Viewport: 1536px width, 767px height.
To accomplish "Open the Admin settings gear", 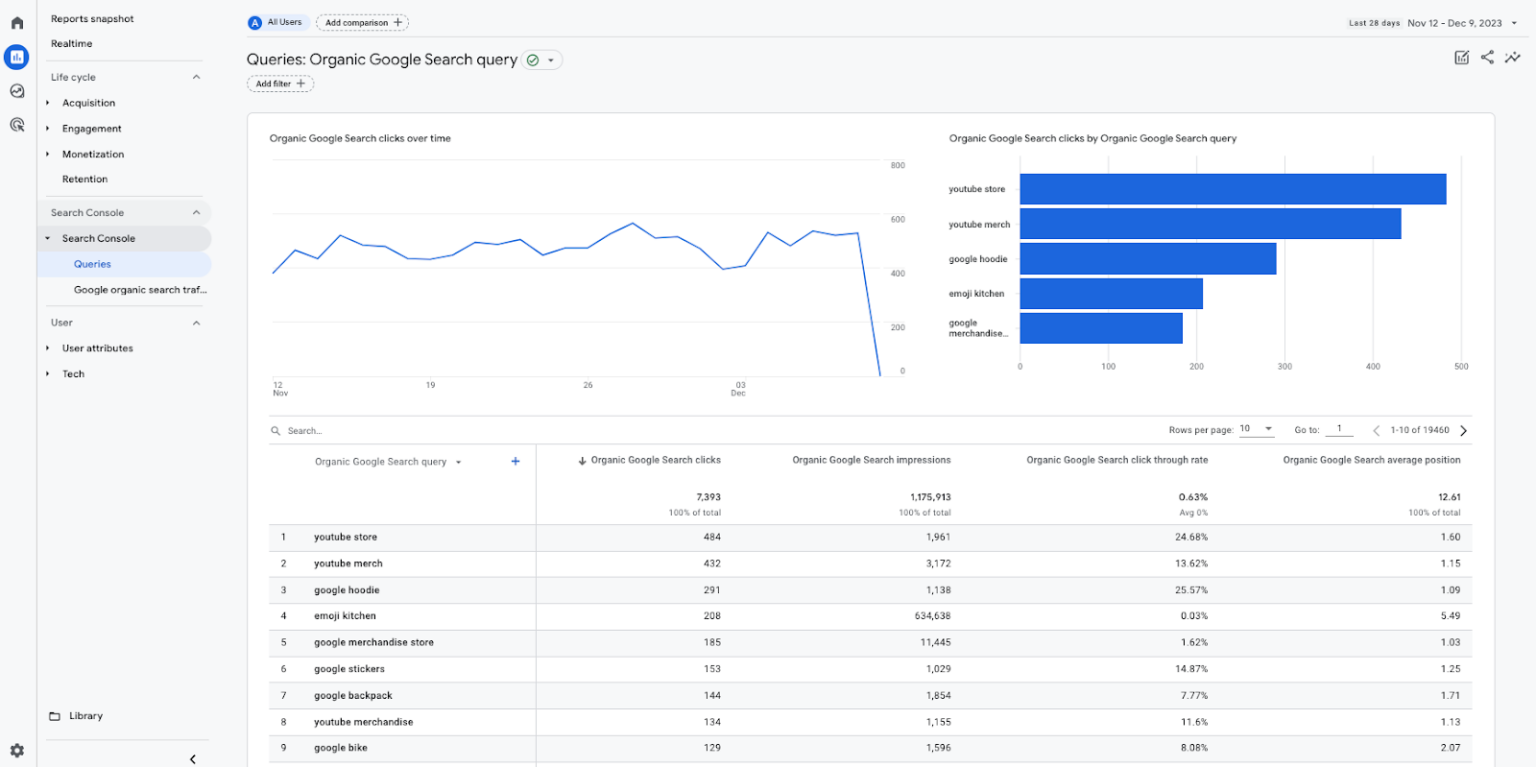I will coord(15,750).
